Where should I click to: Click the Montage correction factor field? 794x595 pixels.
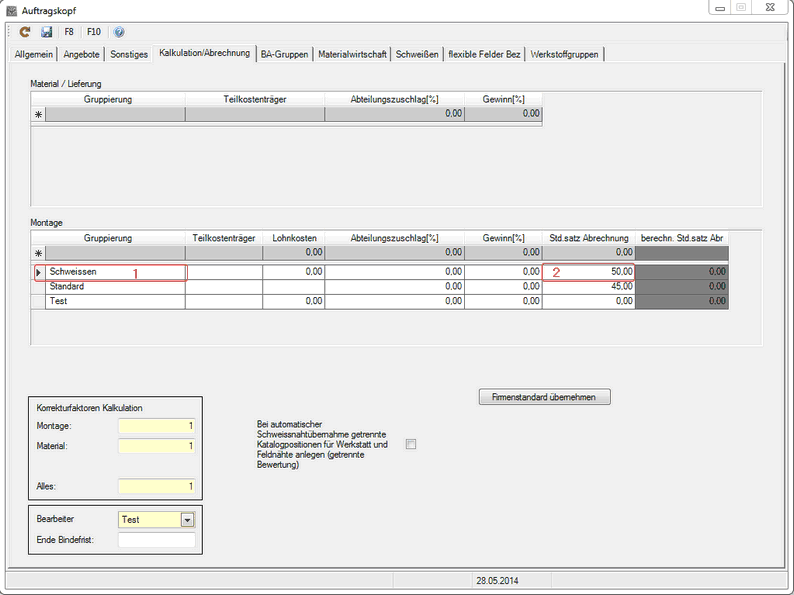(156, 426)
